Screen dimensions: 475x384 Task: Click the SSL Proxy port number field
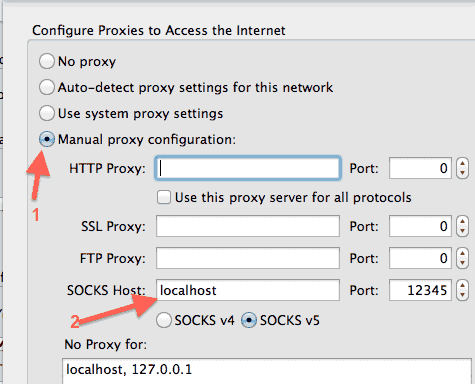pyautogui.click(x=420, y=226)
